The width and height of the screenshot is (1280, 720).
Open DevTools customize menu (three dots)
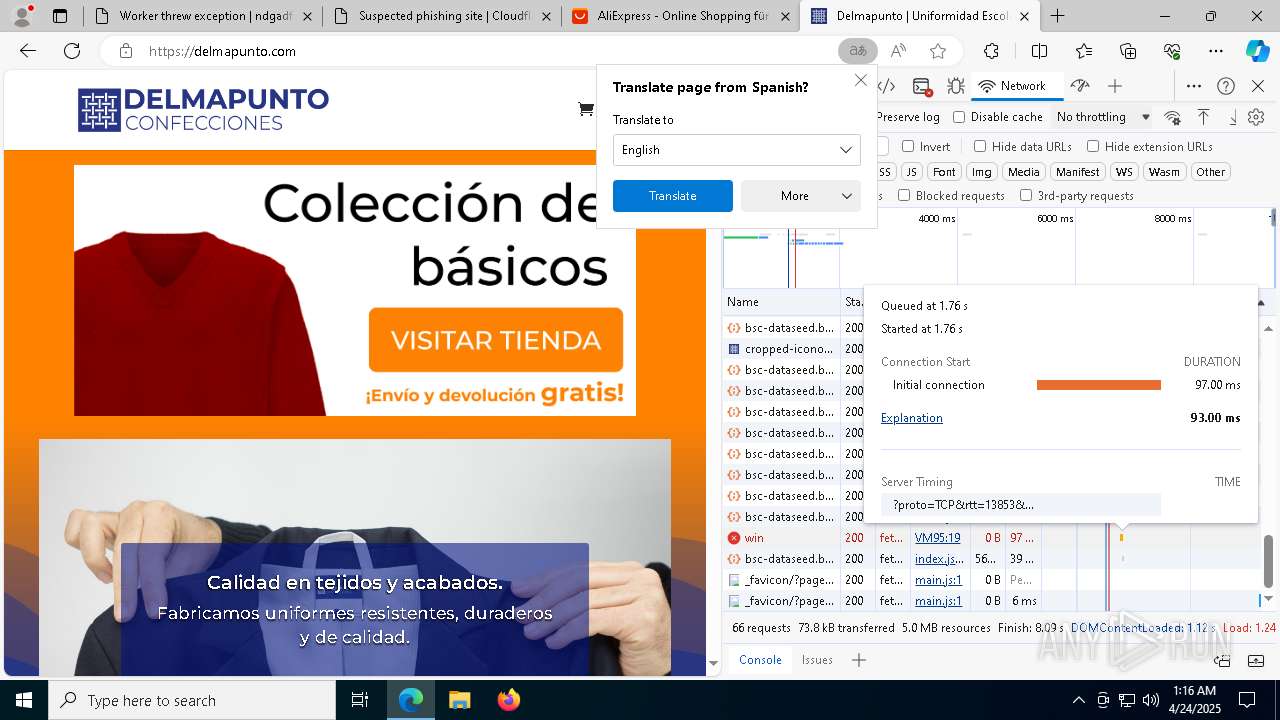tap(1194, 86)
